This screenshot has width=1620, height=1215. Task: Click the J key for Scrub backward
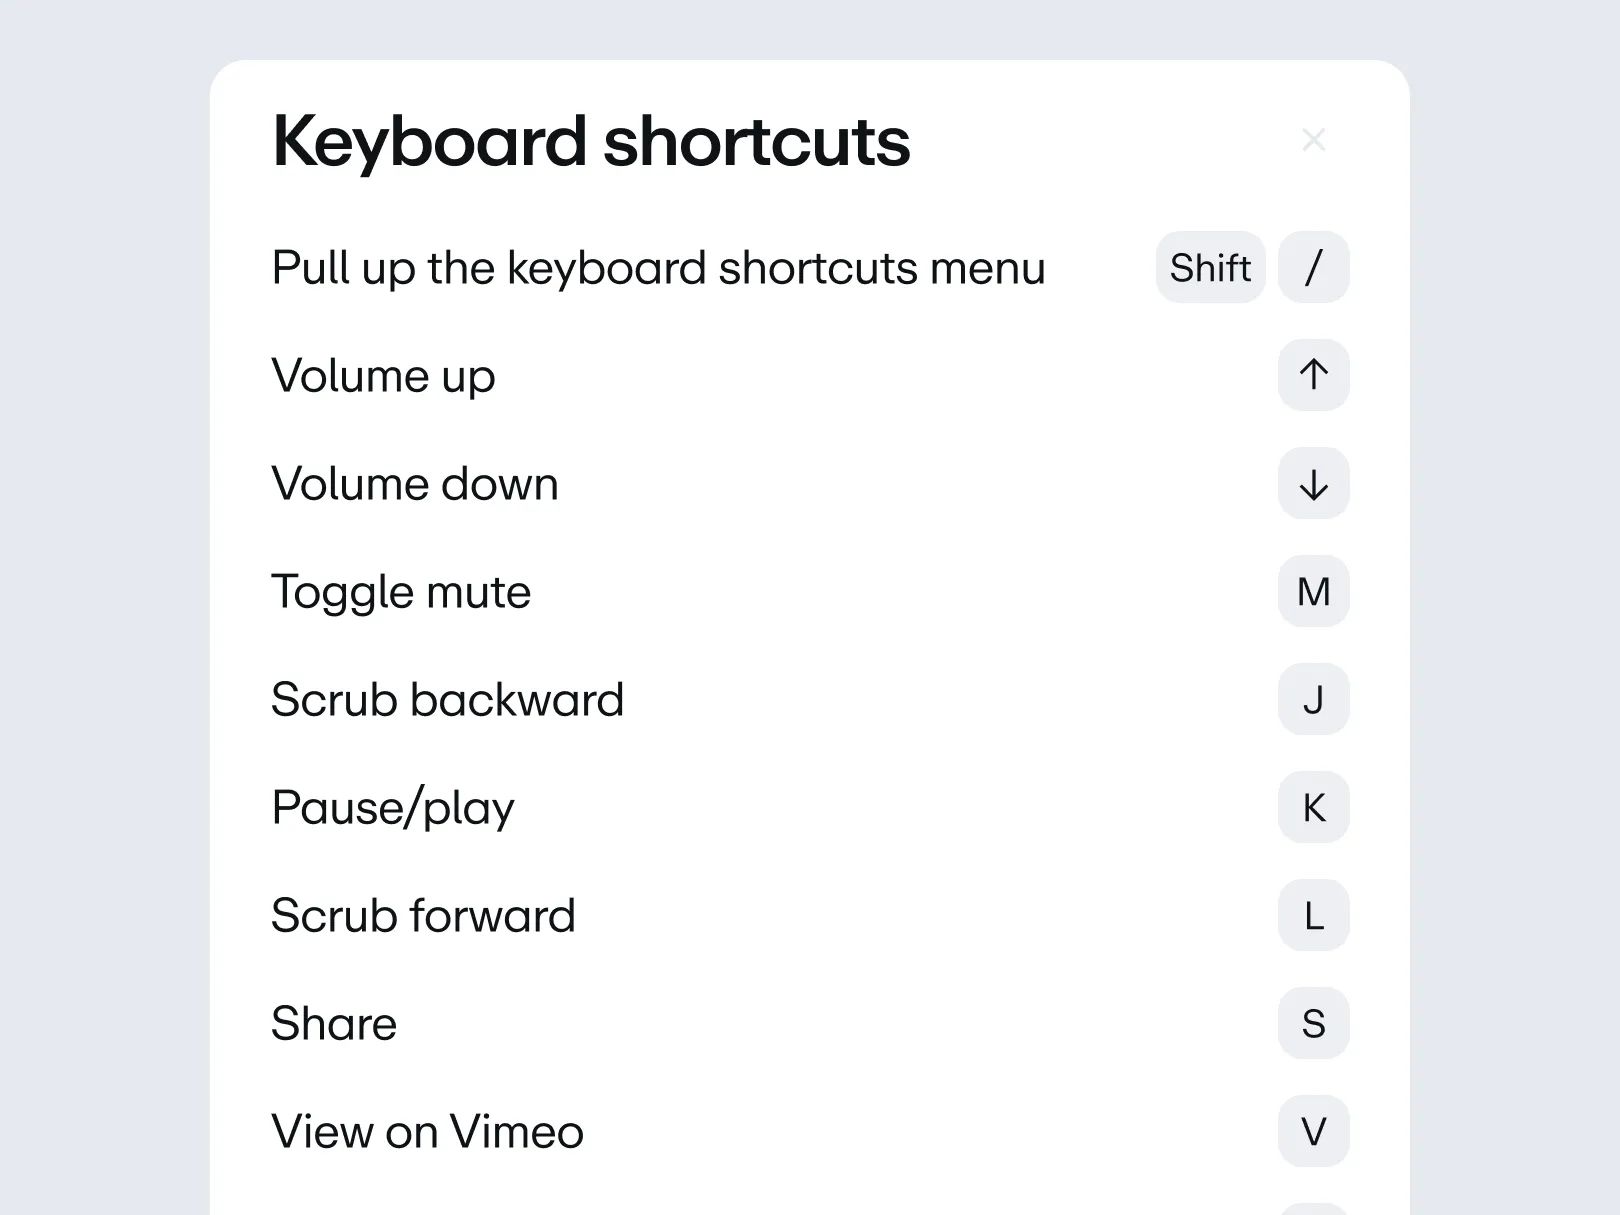click(1313, 699)
